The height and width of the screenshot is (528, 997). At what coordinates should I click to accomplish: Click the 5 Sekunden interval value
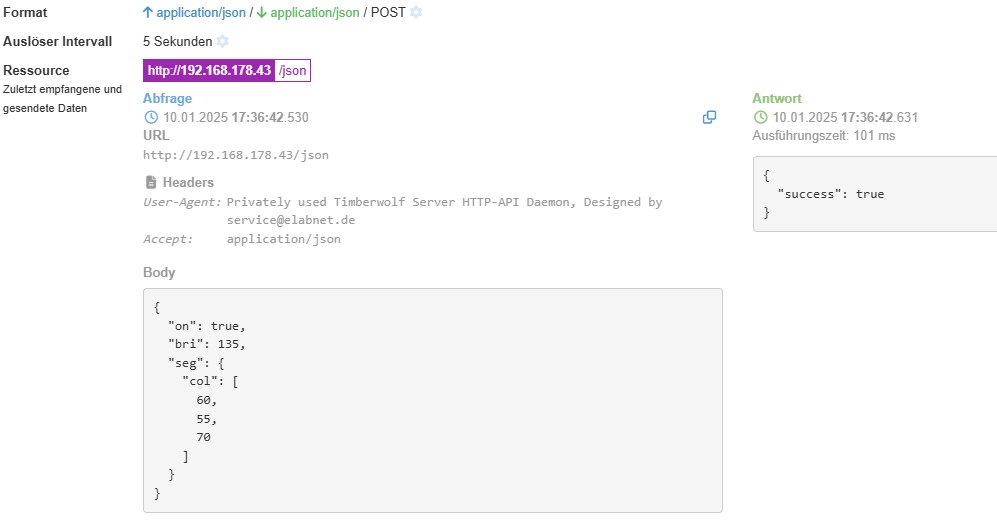(177, 41)
